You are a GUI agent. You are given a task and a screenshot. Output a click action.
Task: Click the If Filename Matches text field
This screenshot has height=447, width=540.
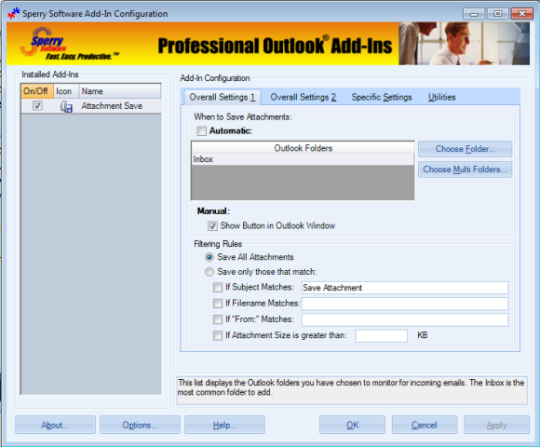click(405, 303)
